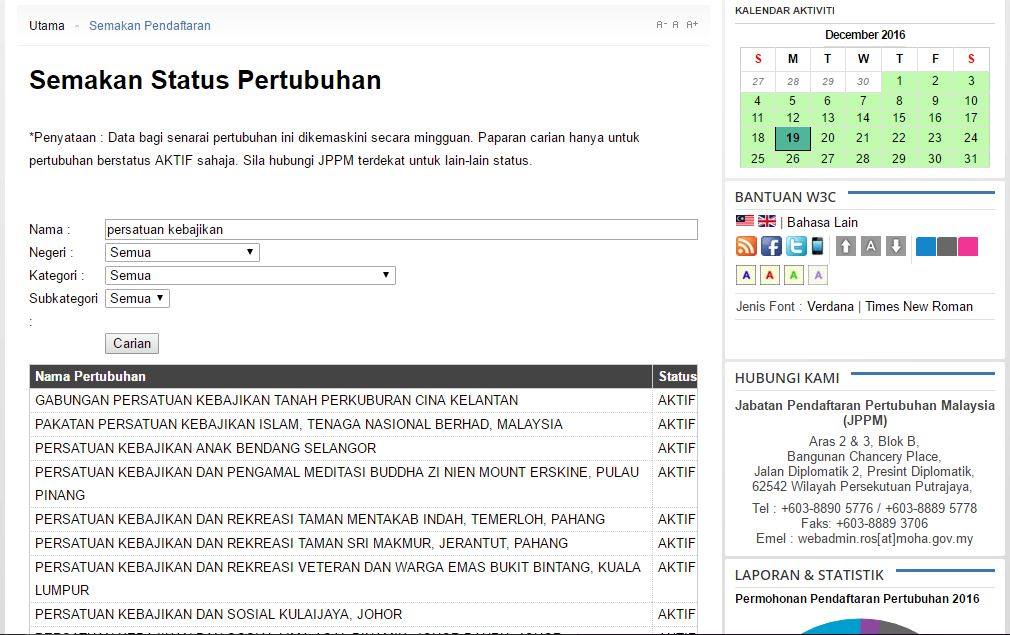Choose the blue letter A font colour
This screenshot has width=1010, height=635.
746,275
